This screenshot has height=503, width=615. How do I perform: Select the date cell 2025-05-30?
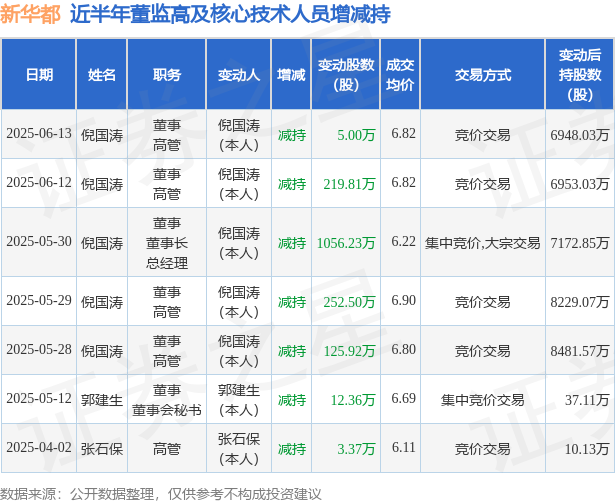click(x=39, y=242)
